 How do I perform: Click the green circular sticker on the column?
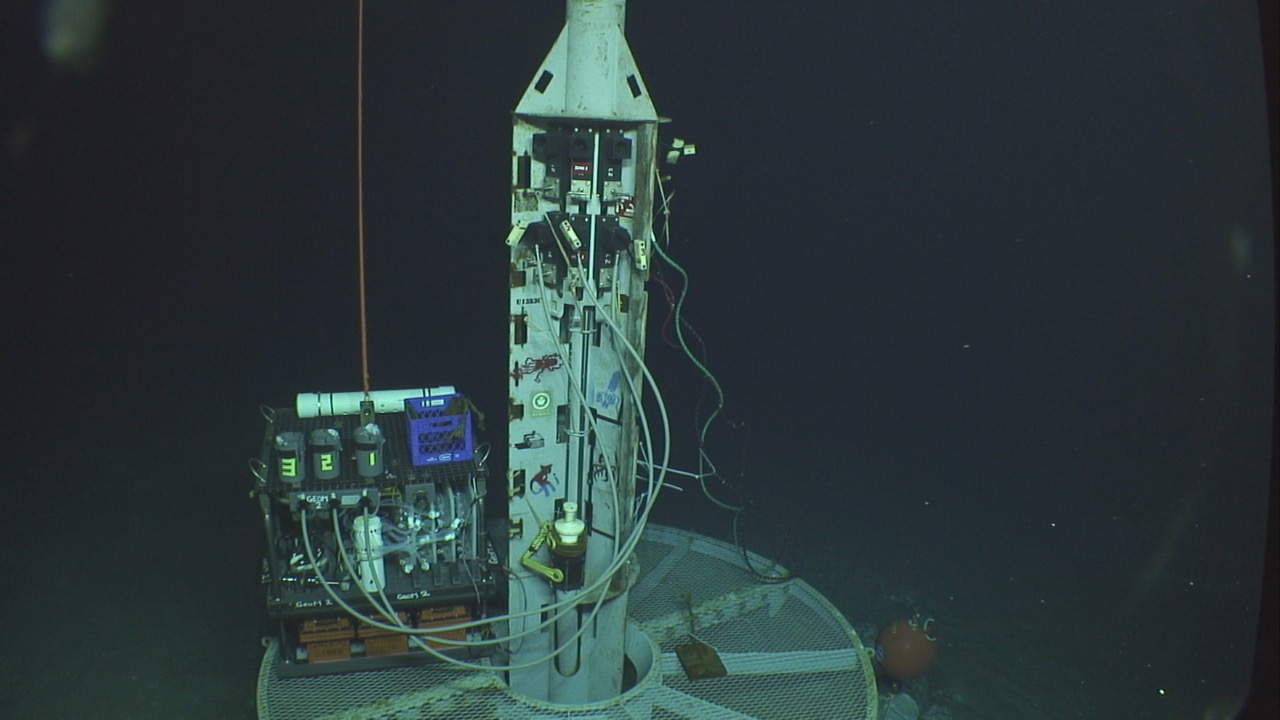[541, 402]
